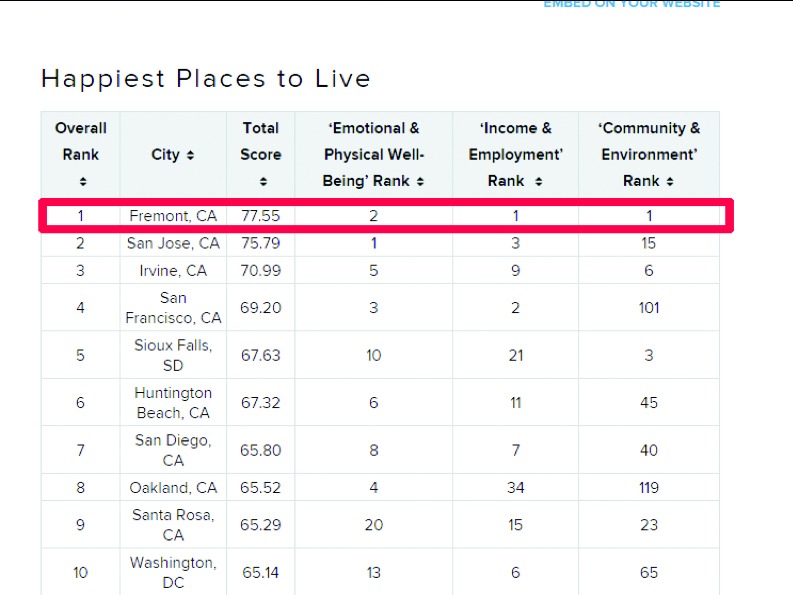Click well-being rank 10 for Sioux Falls

pos(374,355)
